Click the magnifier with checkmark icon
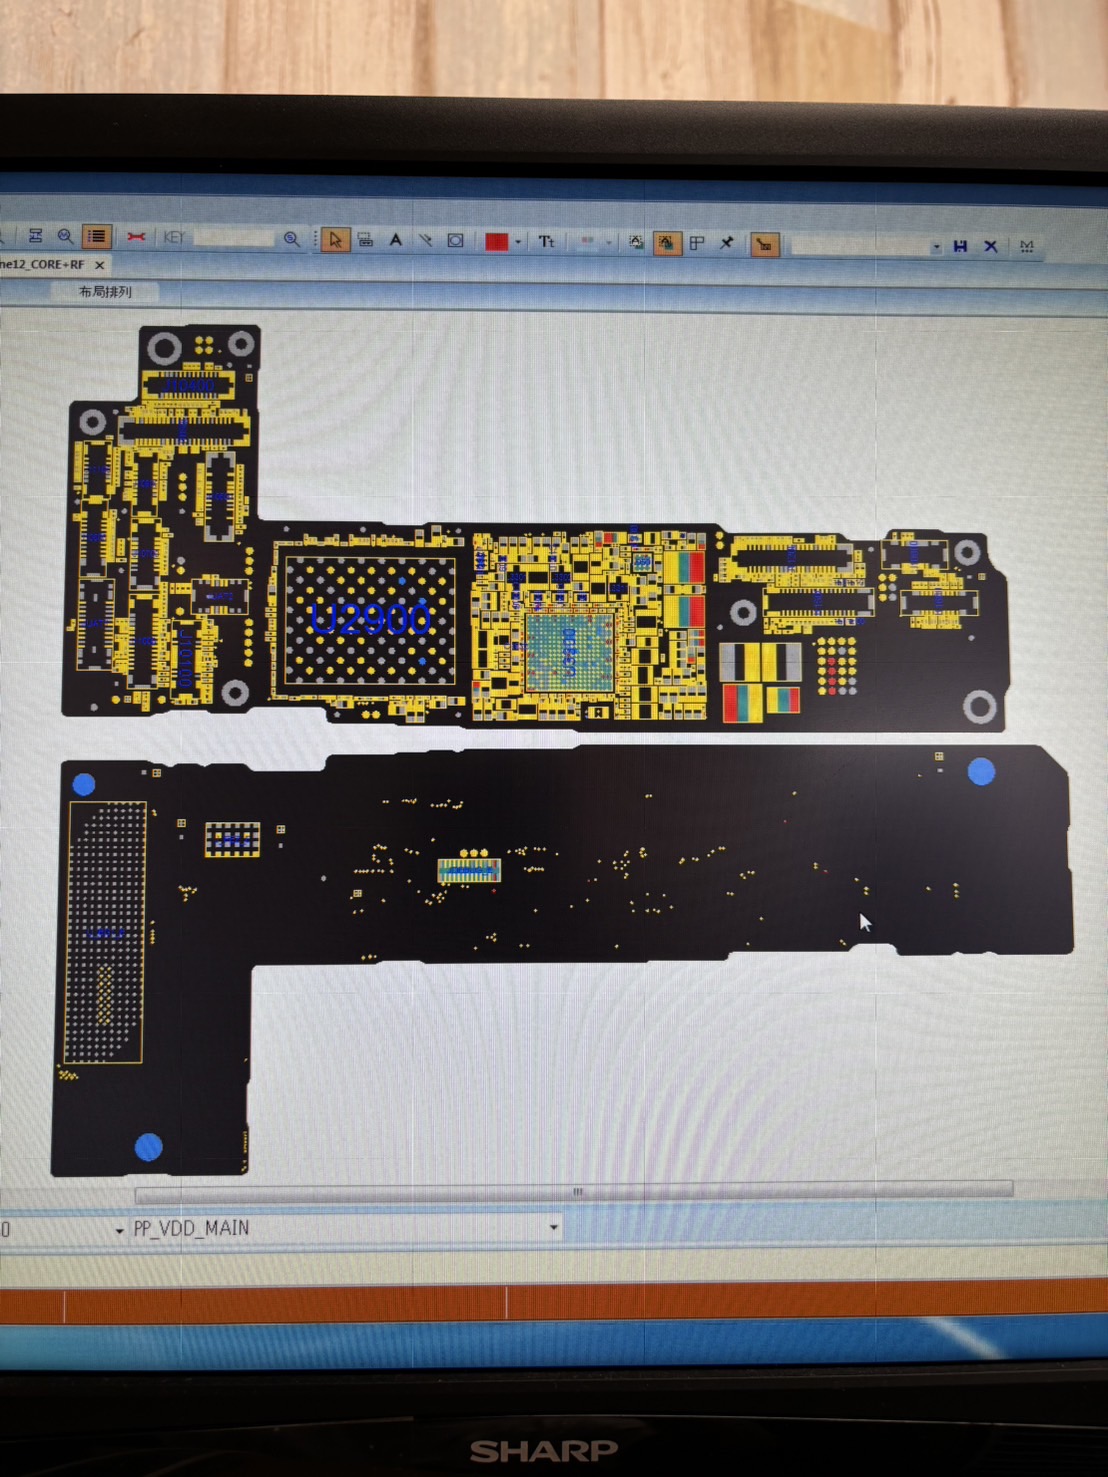 click(65, 236)
